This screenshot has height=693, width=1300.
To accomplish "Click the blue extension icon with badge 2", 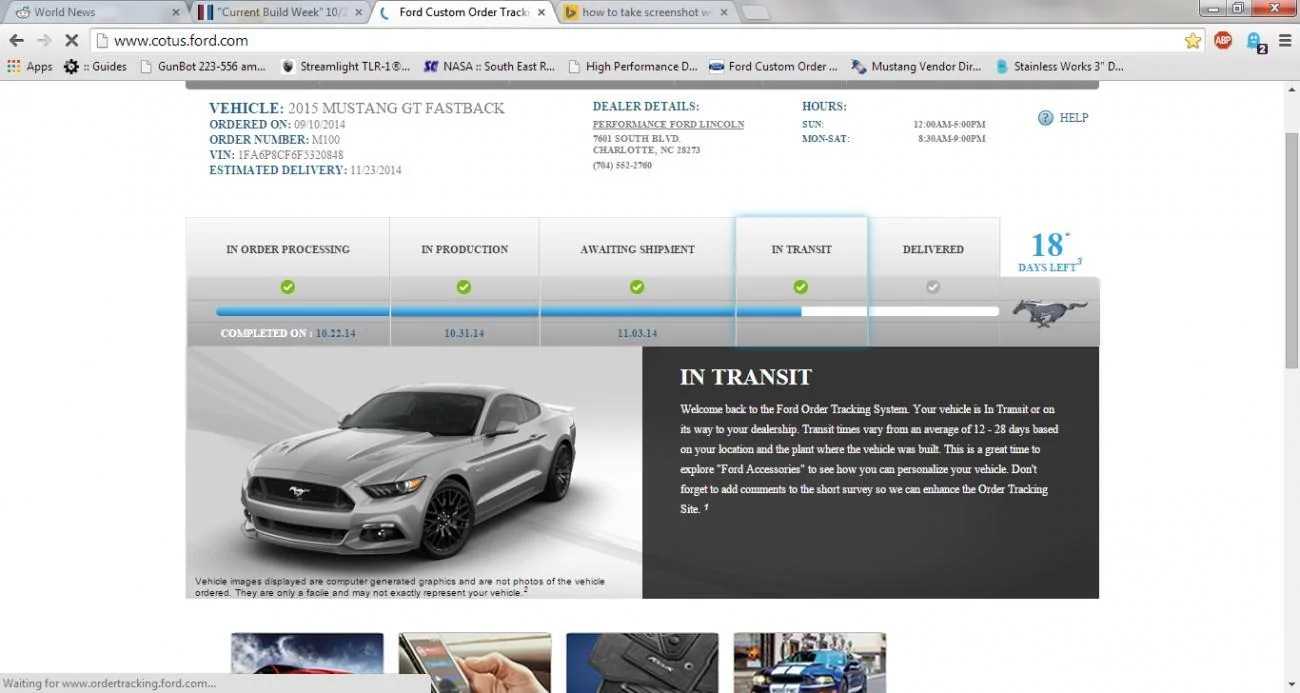I will (x=1254, y=41).
